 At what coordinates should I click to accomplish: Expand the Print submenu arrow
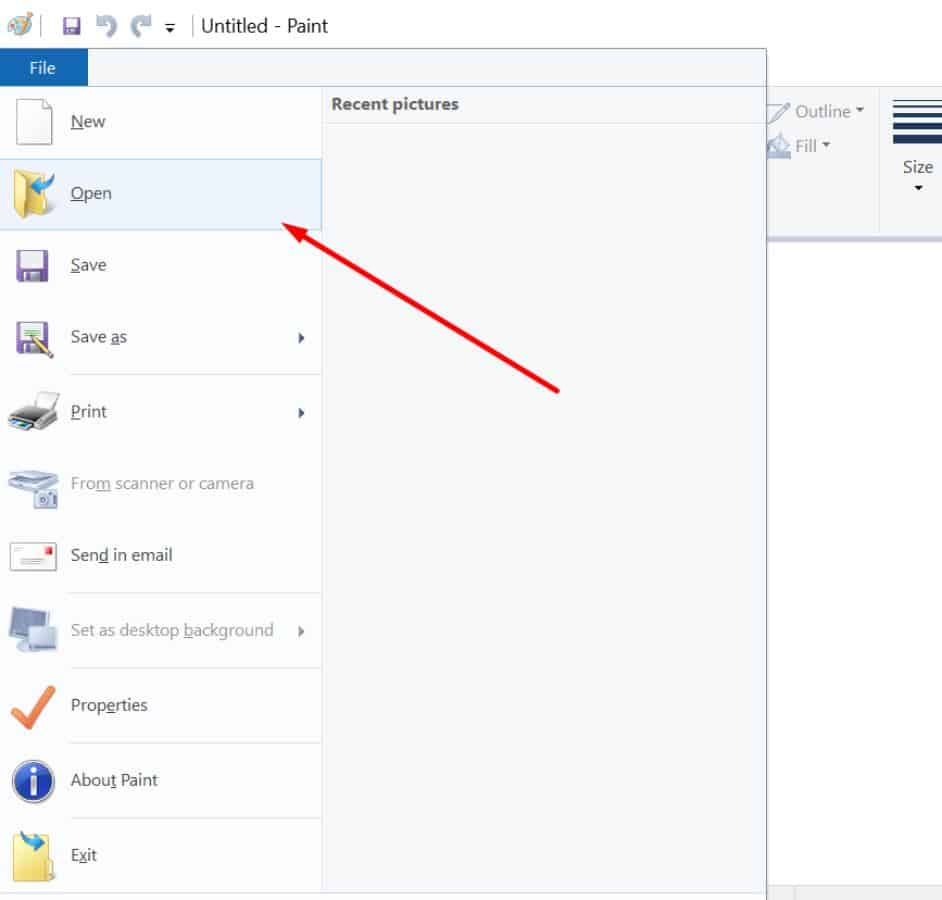coord(301,412)
